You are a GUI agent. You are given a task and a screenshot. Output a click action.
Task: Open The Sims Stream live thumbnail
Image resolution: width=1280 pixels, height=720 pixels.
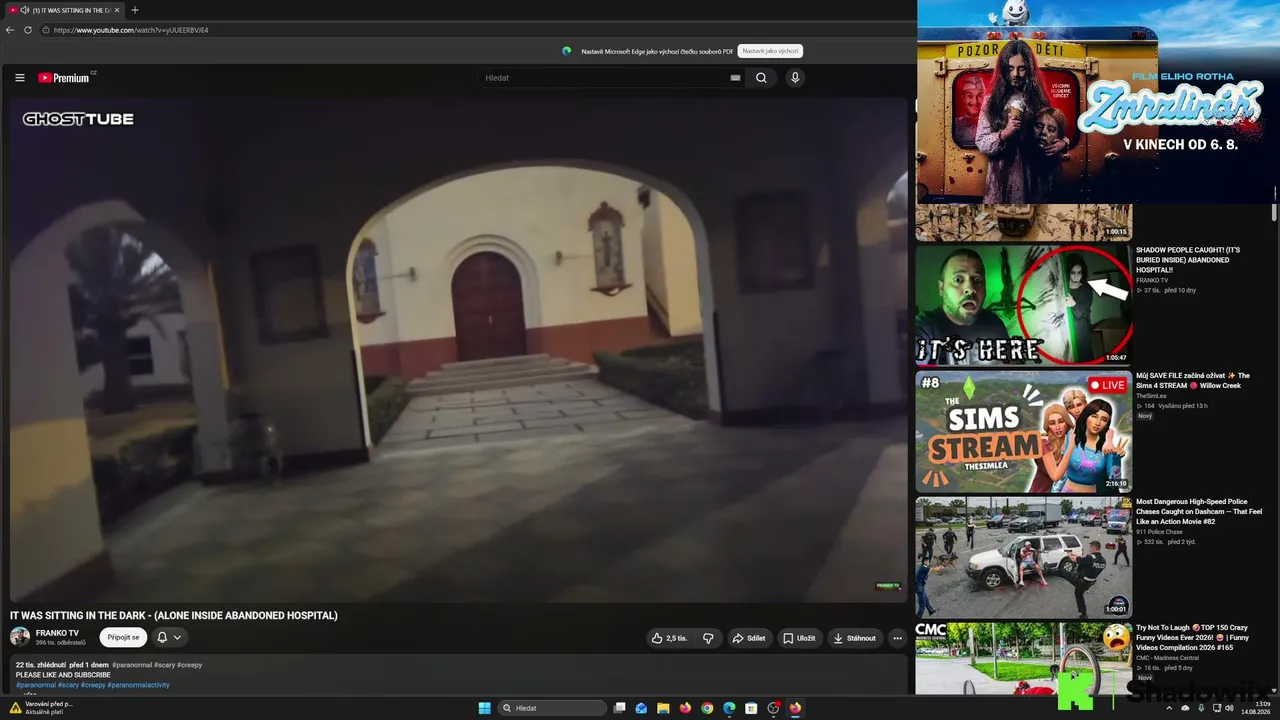click(1024, 431)
